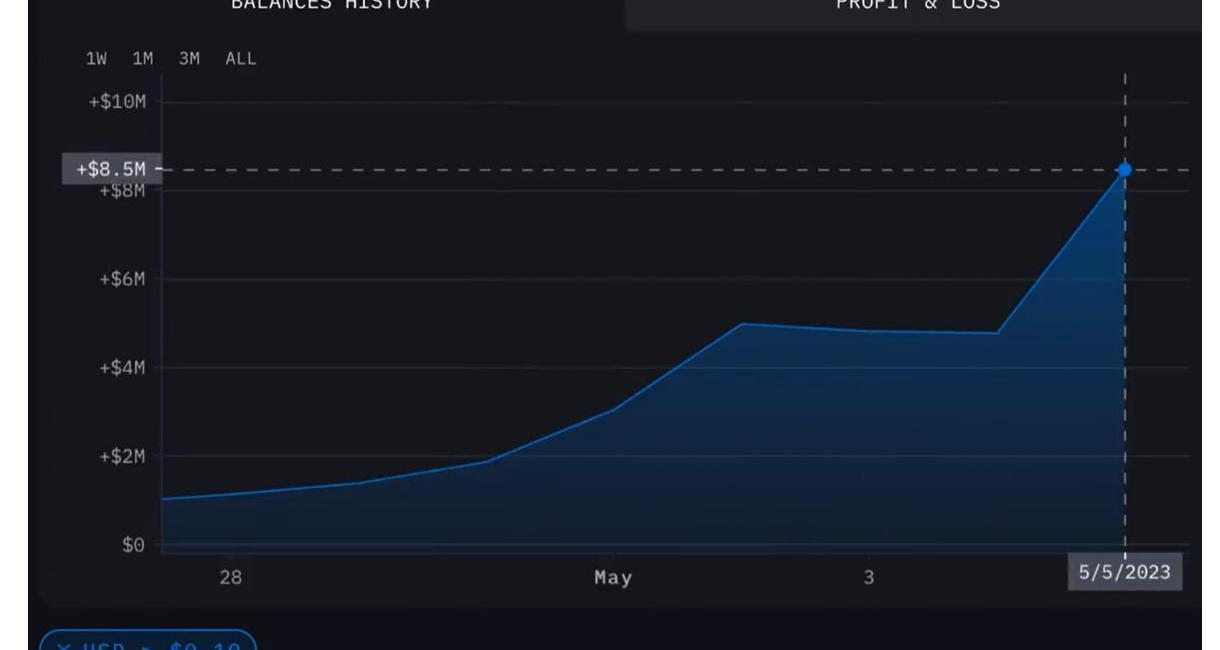Click the 28 date axis label
Image resolution: width=1220 pixels, height=650 pixels.
pyautogui.click(x=230, y=577)
